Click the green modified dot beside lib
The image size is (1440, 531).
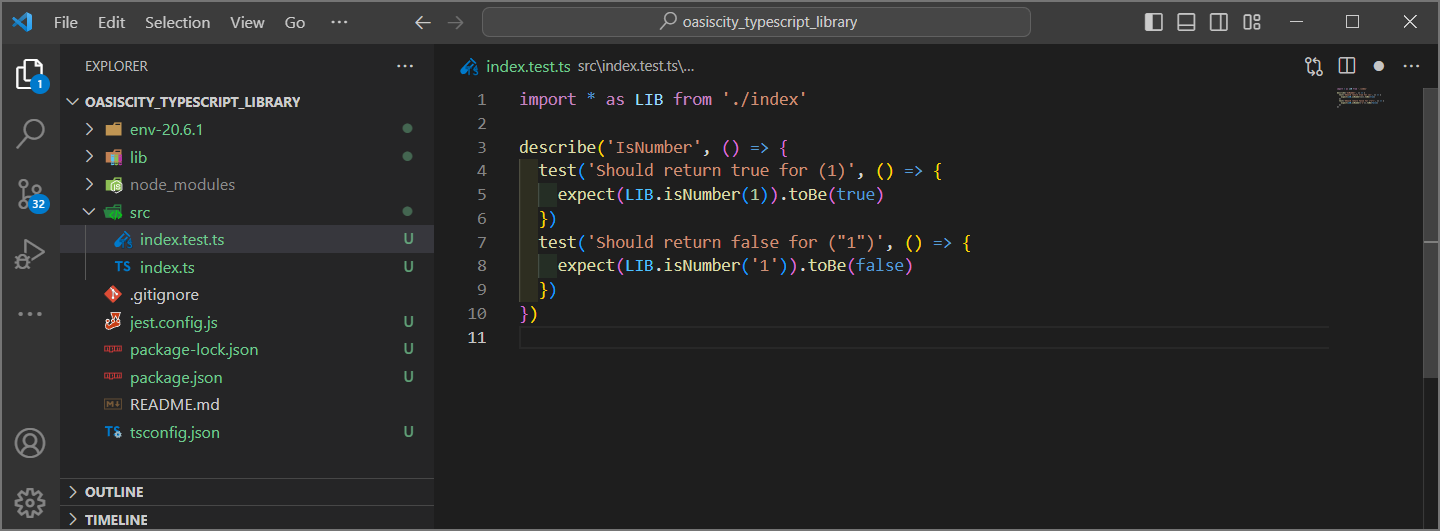(x=407, y=157)
